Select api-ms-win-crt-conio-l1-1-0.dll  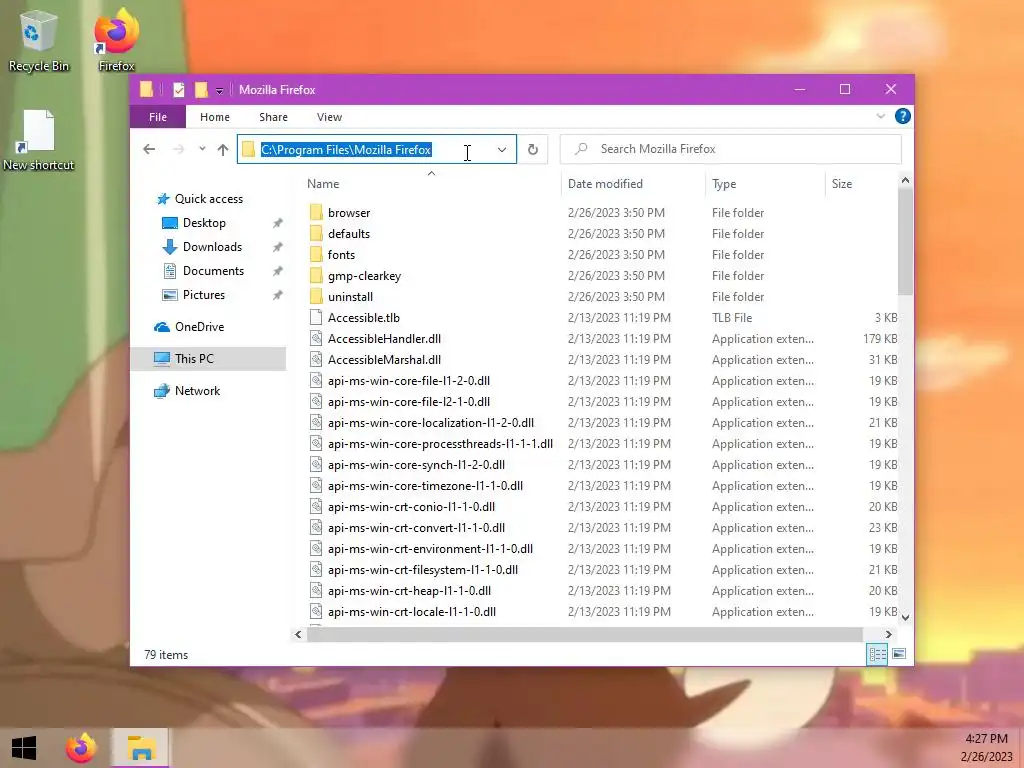(411, 507)
